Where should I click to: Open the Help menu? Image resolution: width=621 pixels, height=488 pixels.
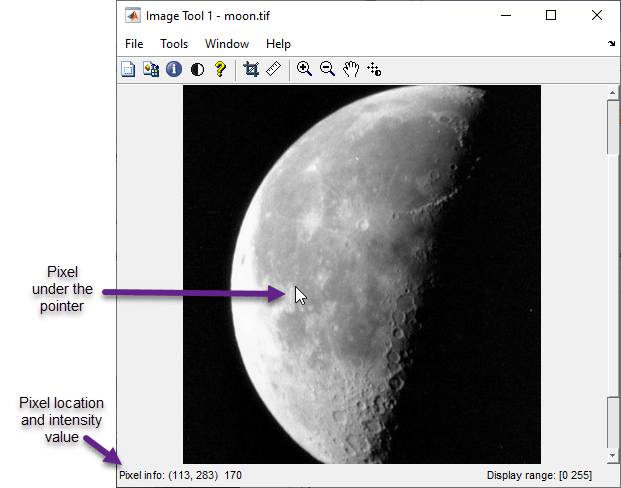coord(278,44)
